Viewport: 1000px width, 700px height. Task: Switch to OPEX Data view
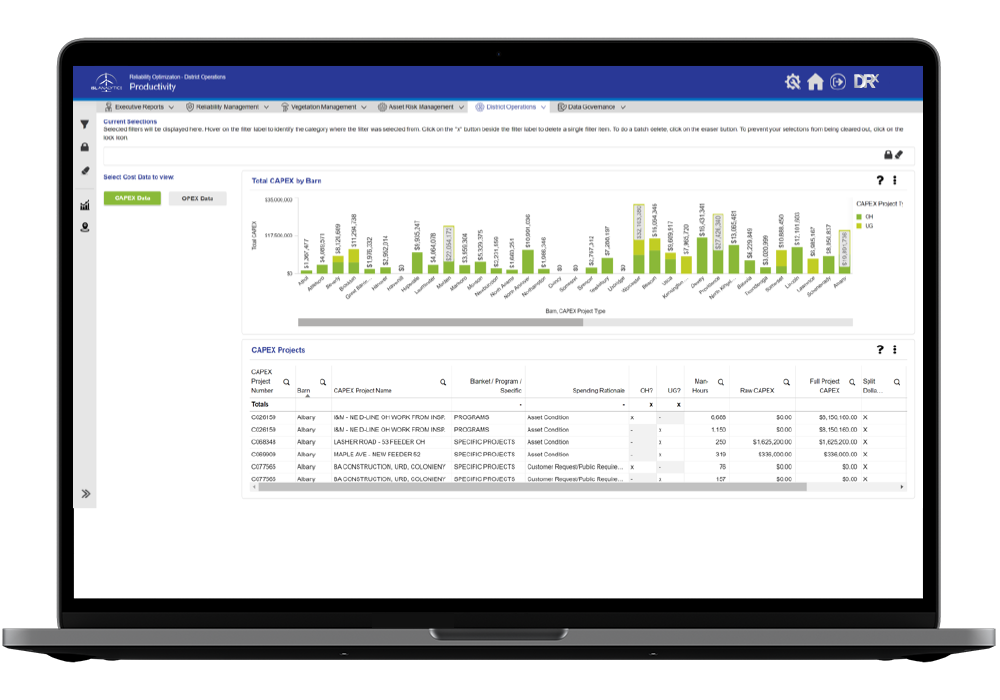click(x=197, y=198)
